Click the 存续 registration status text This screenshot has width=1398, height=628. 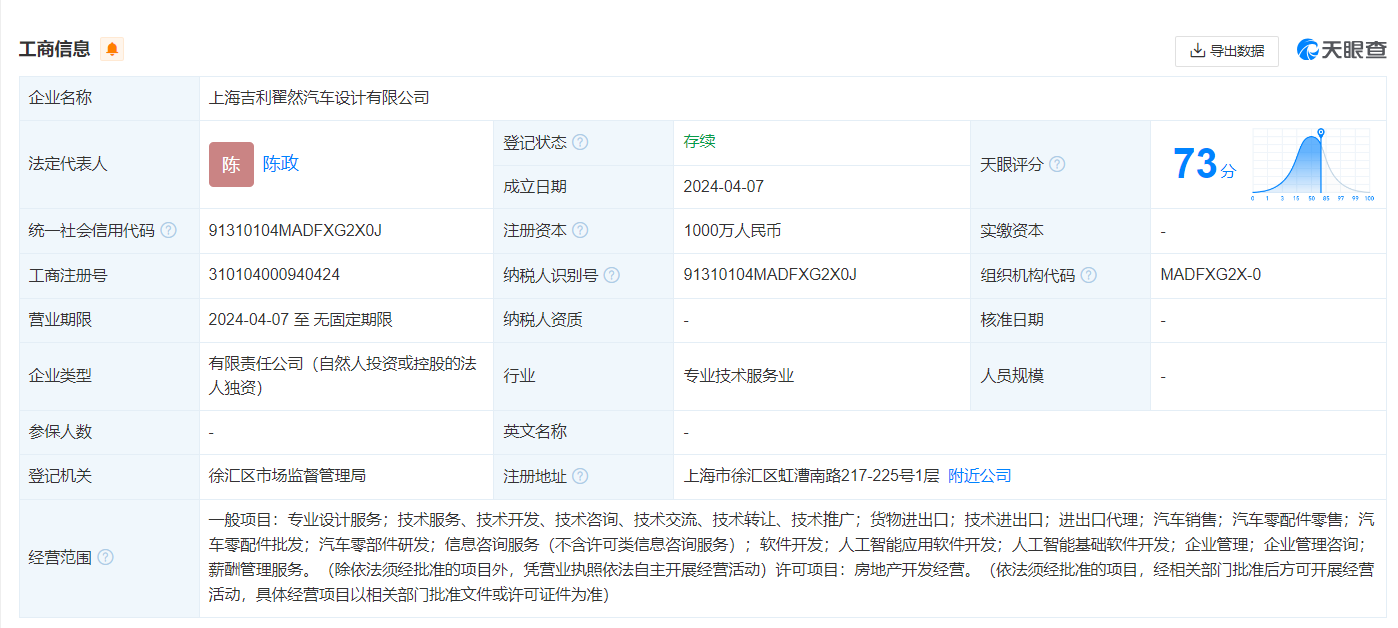point(699,142)
